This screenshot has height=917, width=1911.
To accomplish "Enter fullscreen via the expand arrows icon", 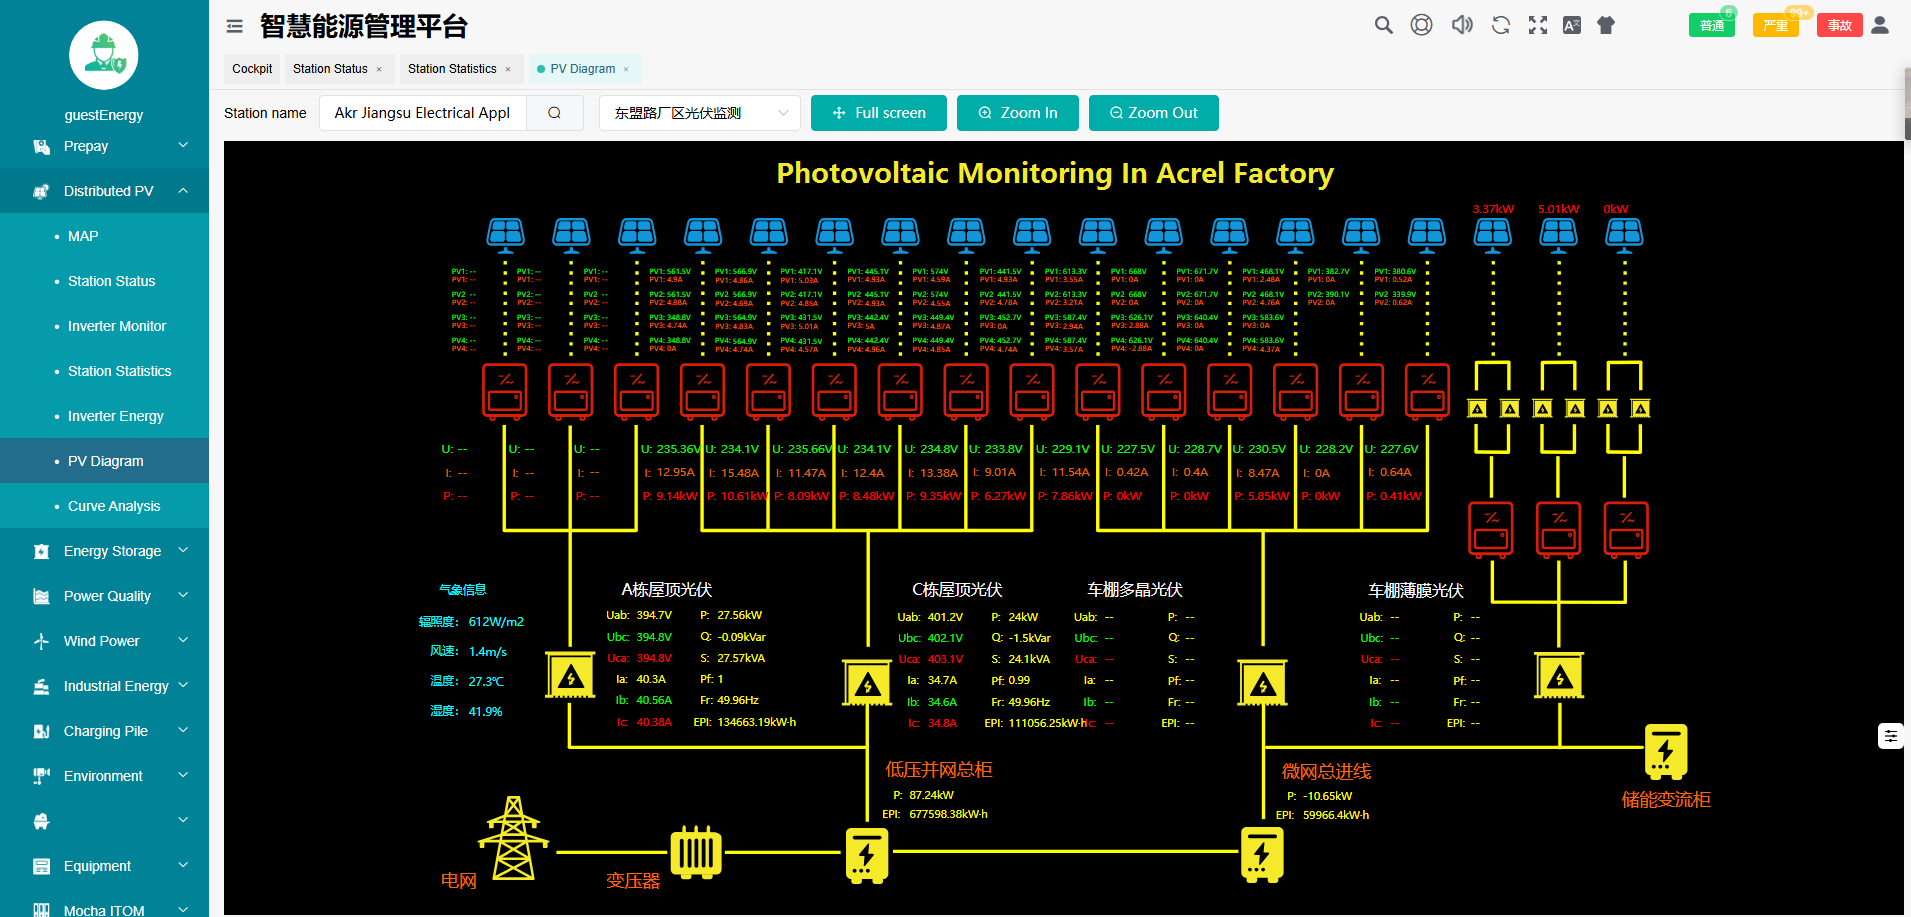I will (x=1538, y=25).
